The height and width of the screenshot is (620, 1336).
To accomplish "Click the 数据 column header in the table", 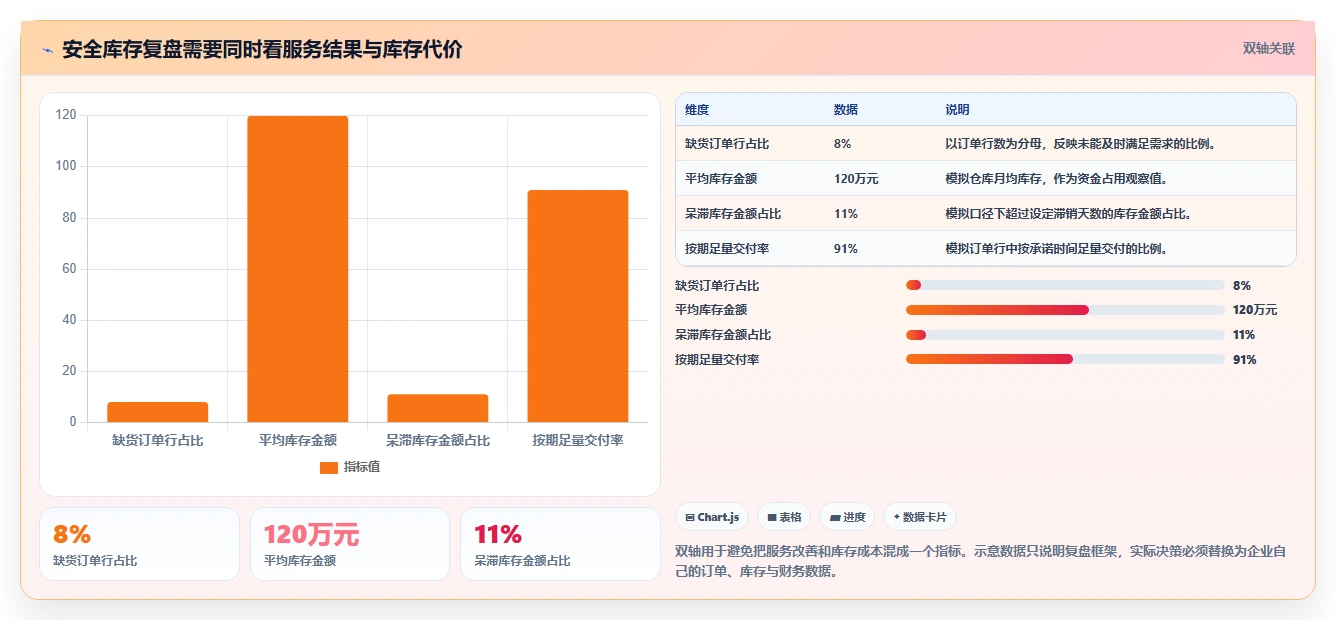I will pyautogui.click(x=845, y=110).
